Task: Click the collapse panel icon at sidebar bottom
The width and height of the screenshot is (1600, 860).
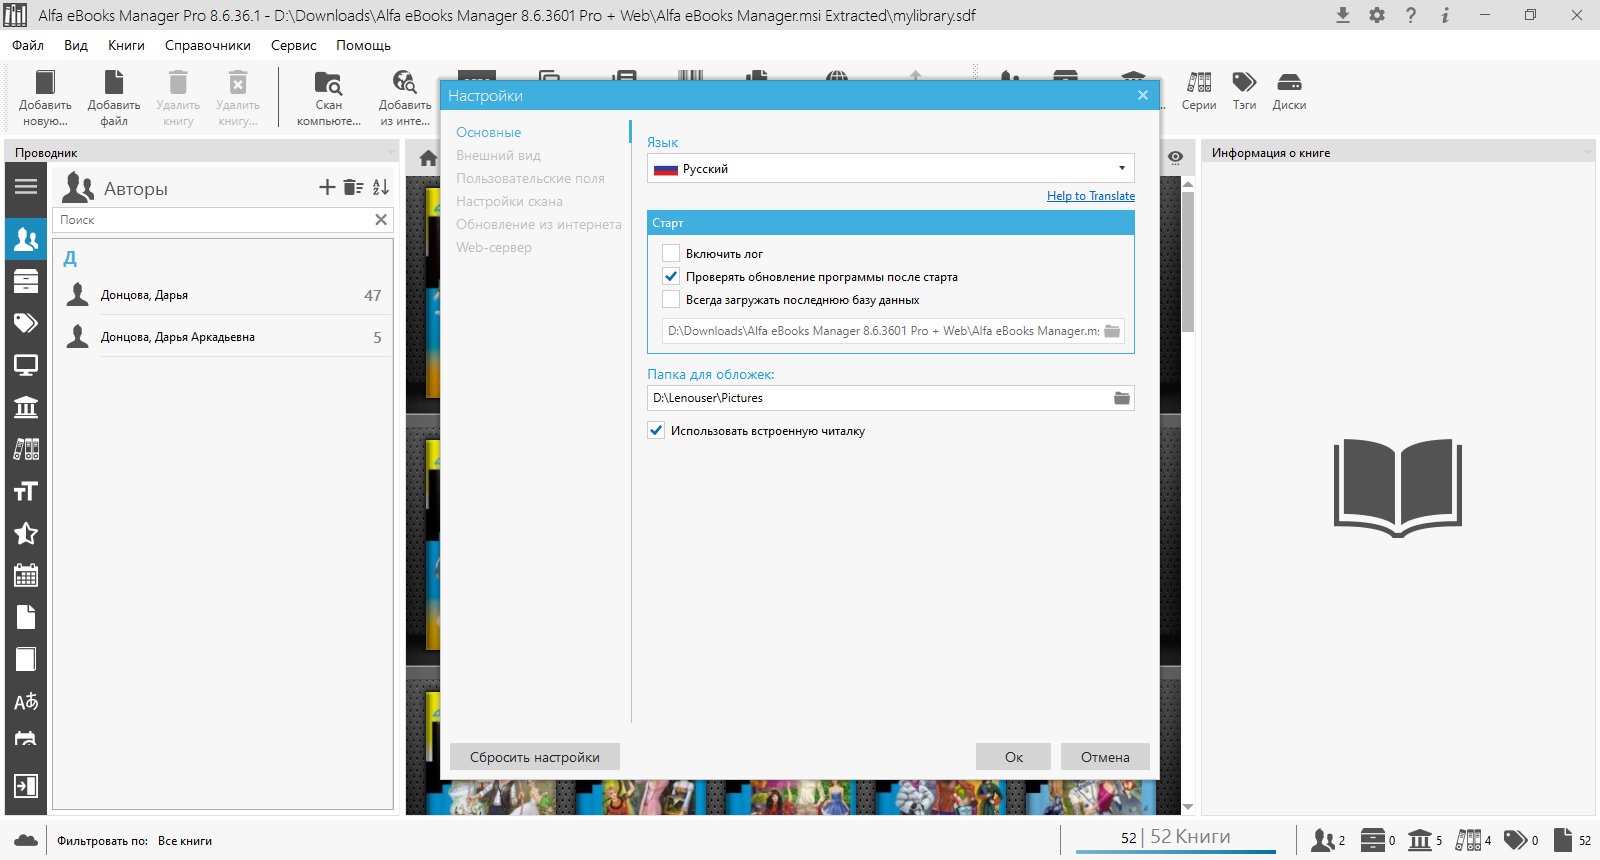Action: [26, 786]
